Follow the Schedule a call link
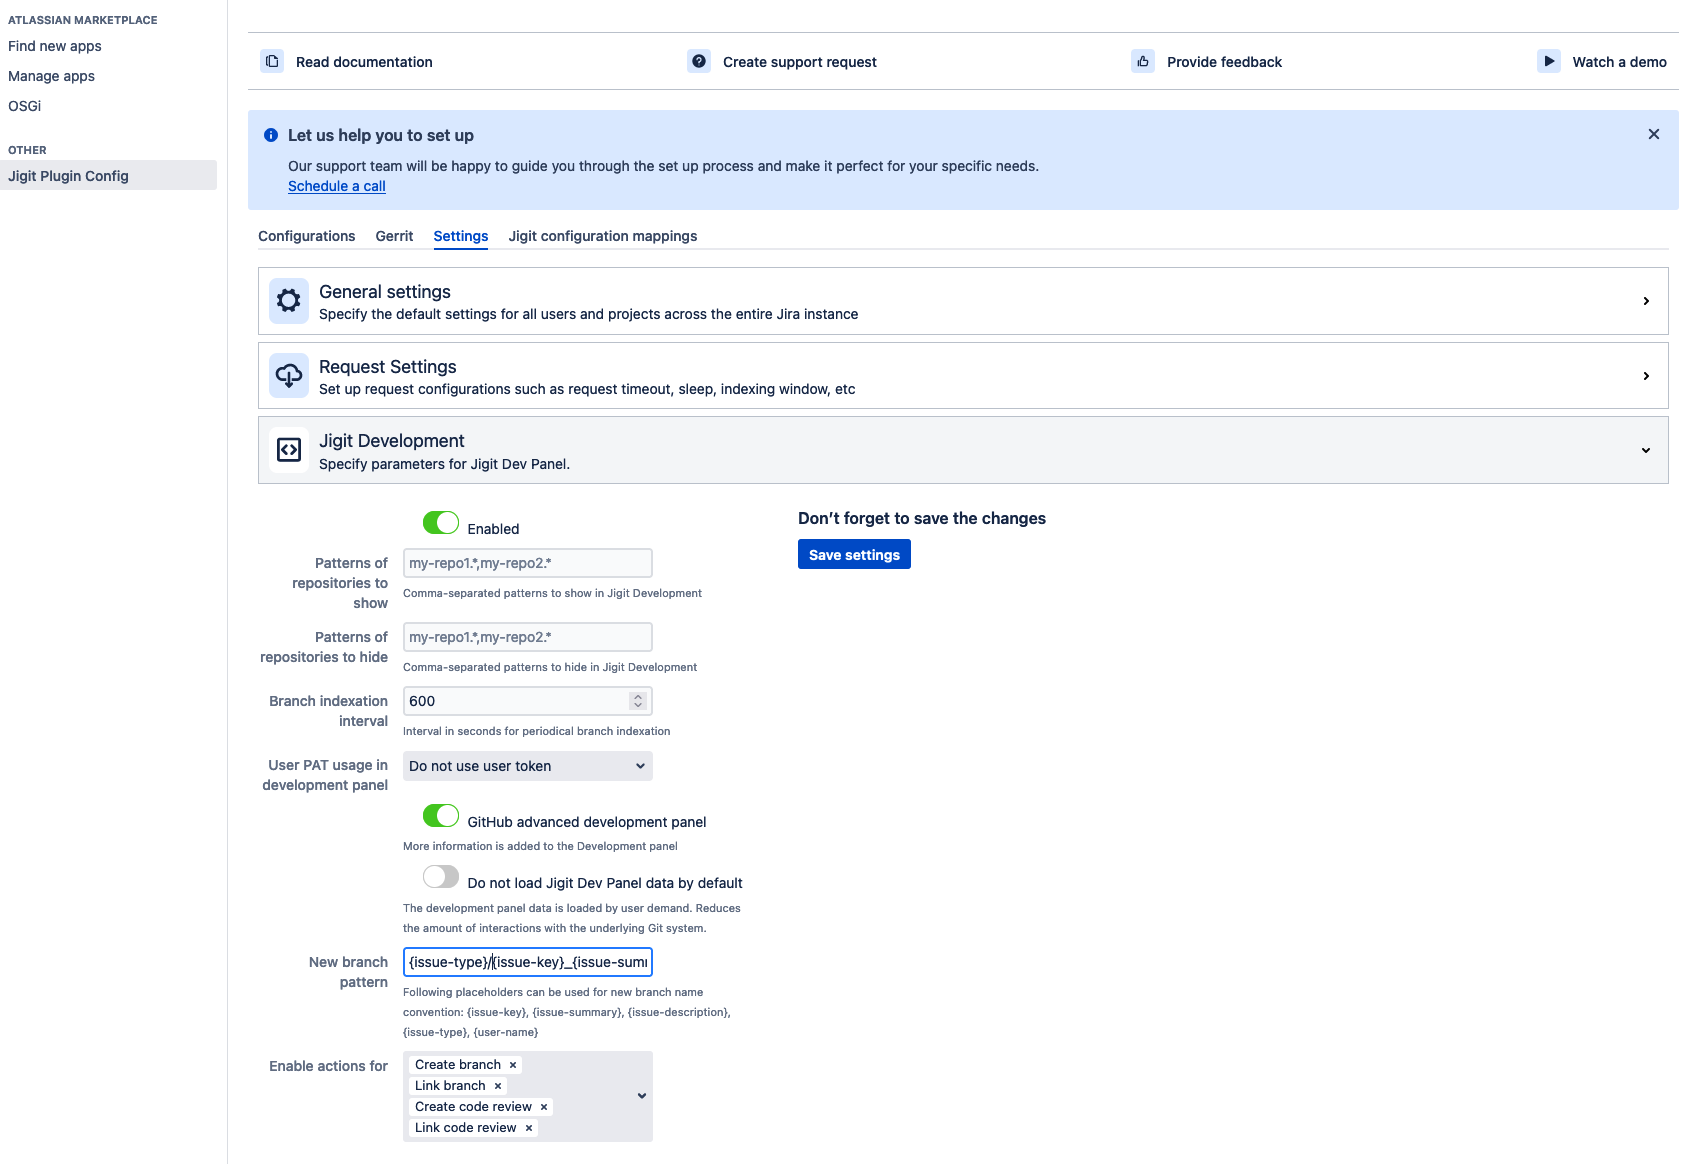 (336, 186)
